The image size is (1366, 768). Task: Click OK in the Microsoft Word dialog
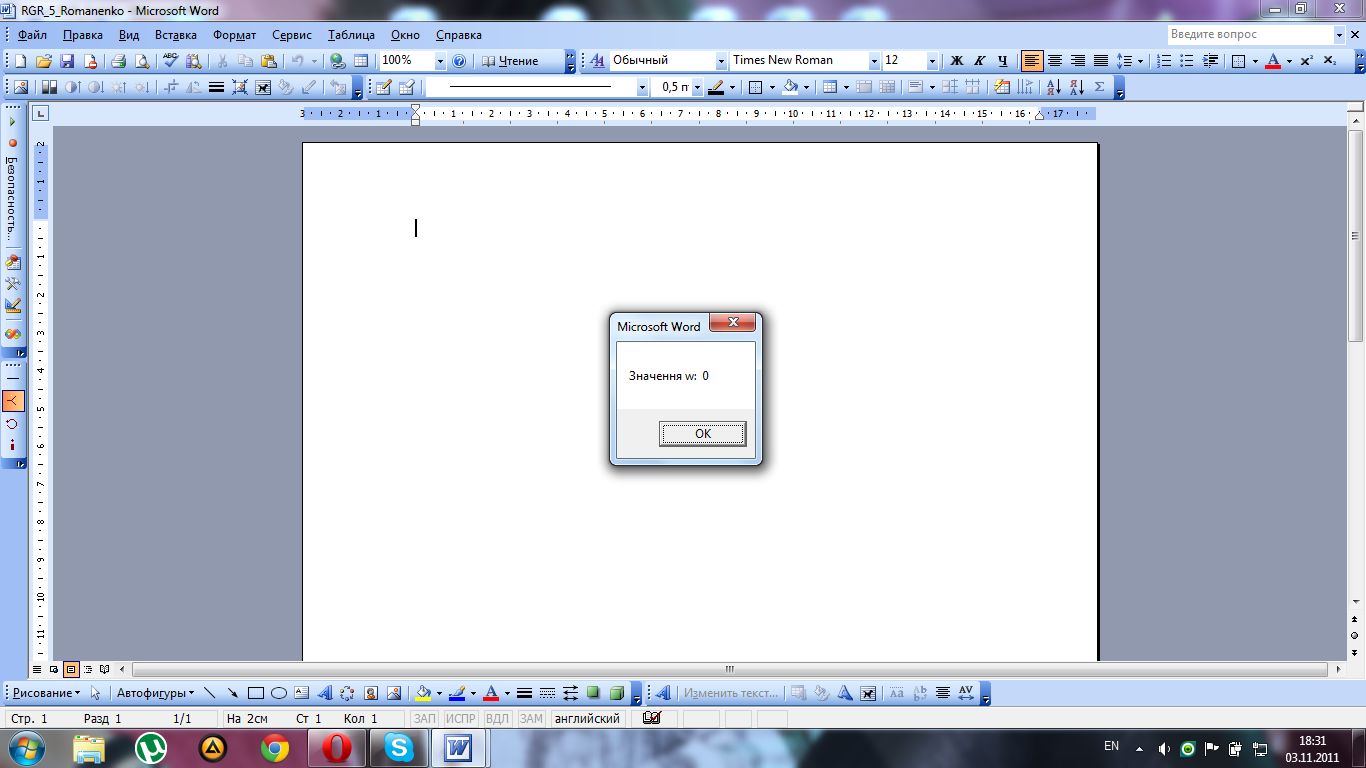702,434
